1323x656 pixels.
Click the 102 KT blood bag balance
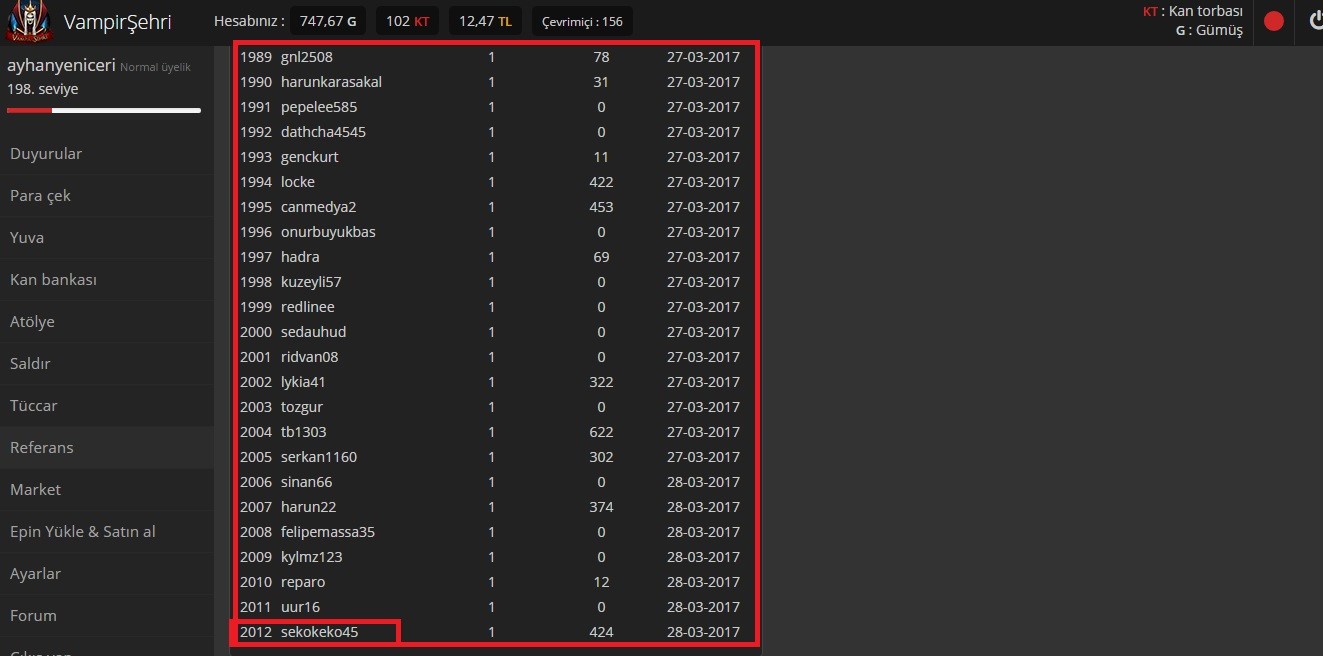tap(407, 21)
